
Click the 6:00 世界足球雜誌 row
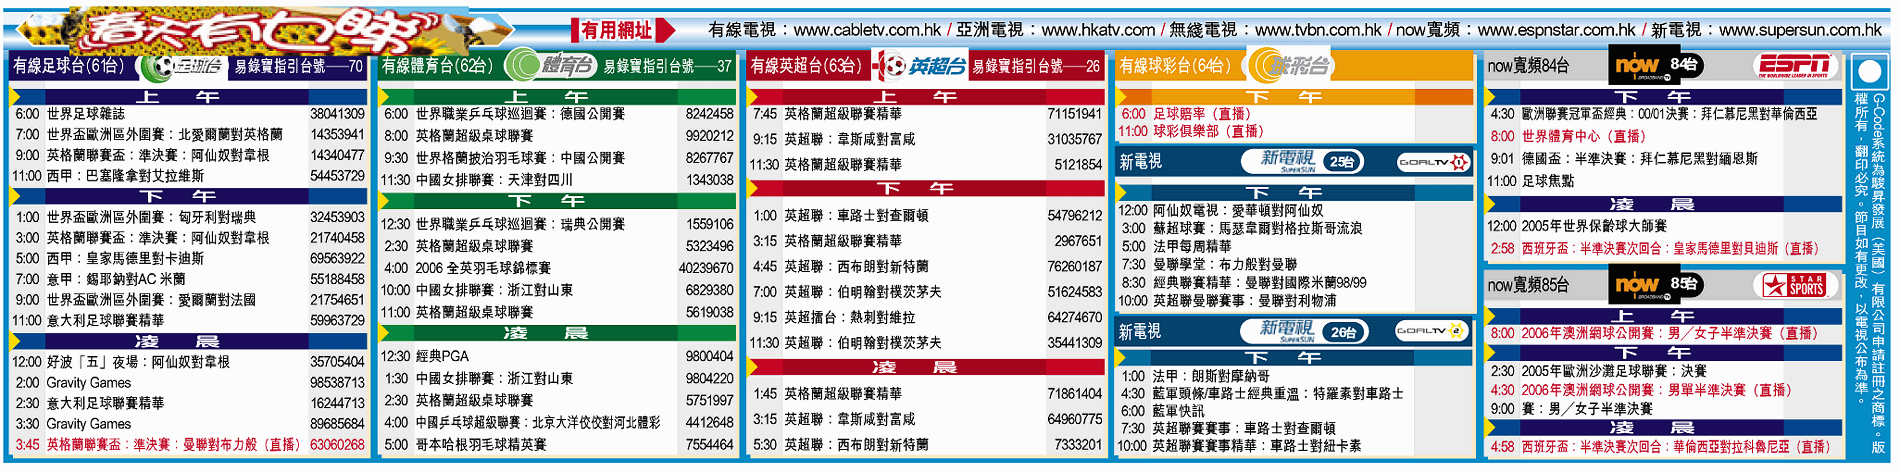190,114
